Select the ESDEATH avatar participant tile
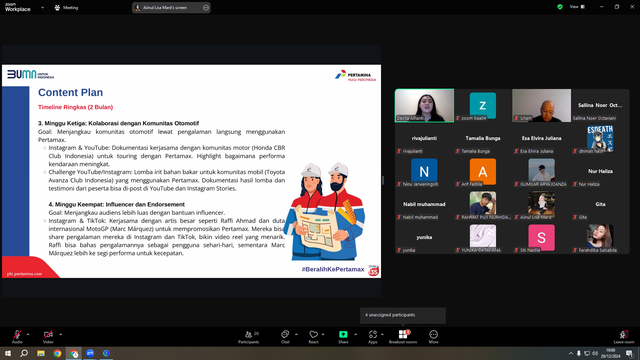Screen dimensions: 640x360 tap(600, 138)
